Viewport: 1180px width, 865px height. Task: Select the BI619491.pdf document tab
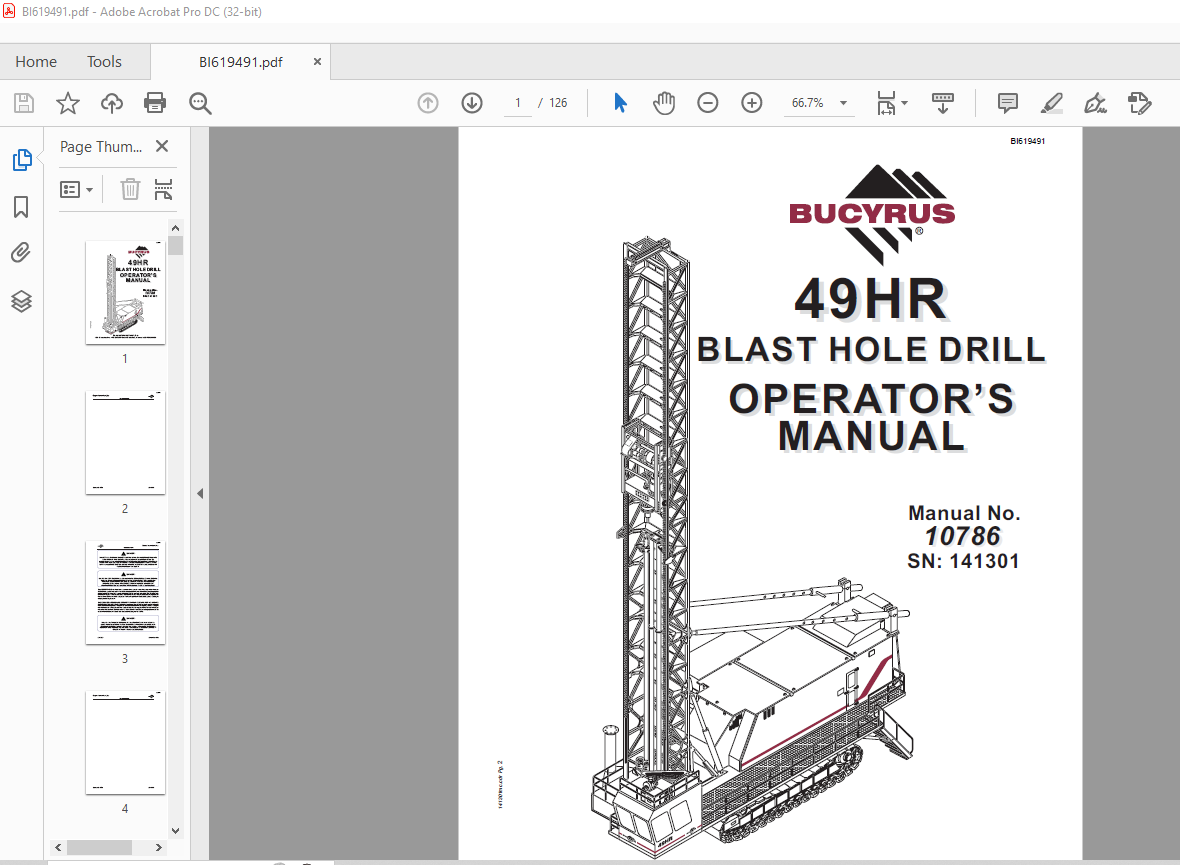pyautogui.click(x=241, y=62)
